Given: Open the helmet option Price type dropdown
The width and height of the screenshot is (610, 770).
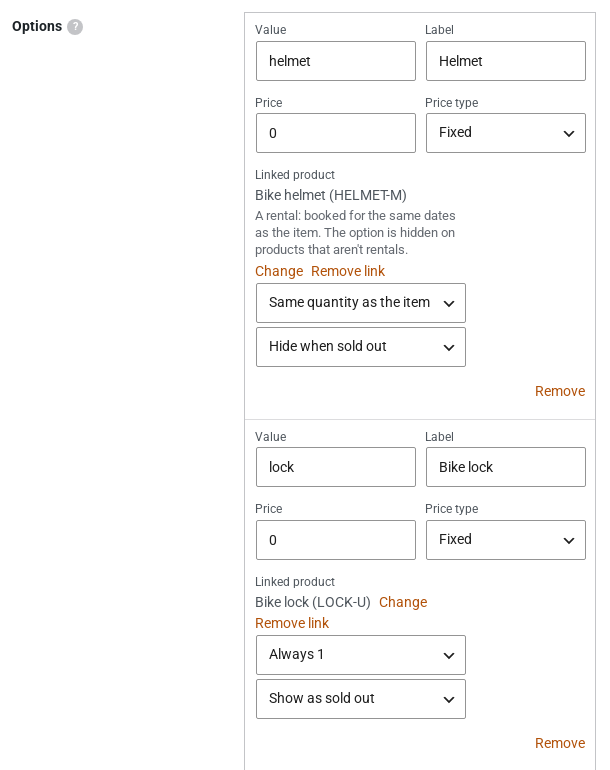Looking at the screenshot, I should (505, 133).
